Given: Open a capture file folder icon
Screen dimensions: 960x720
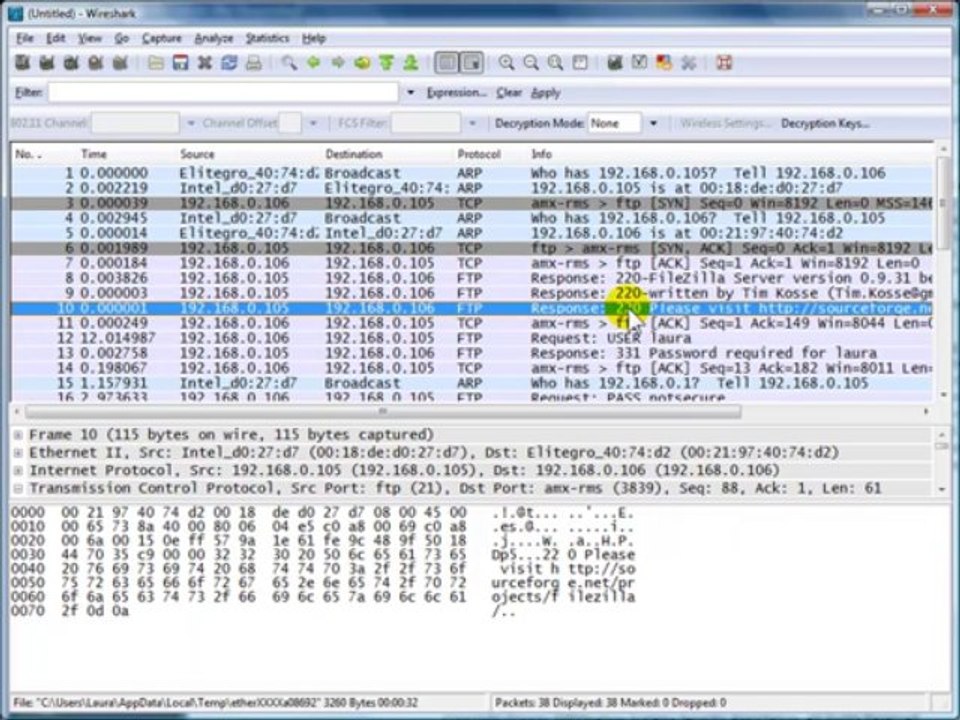Looking at the screenshot, I should [x=156, y=62].
